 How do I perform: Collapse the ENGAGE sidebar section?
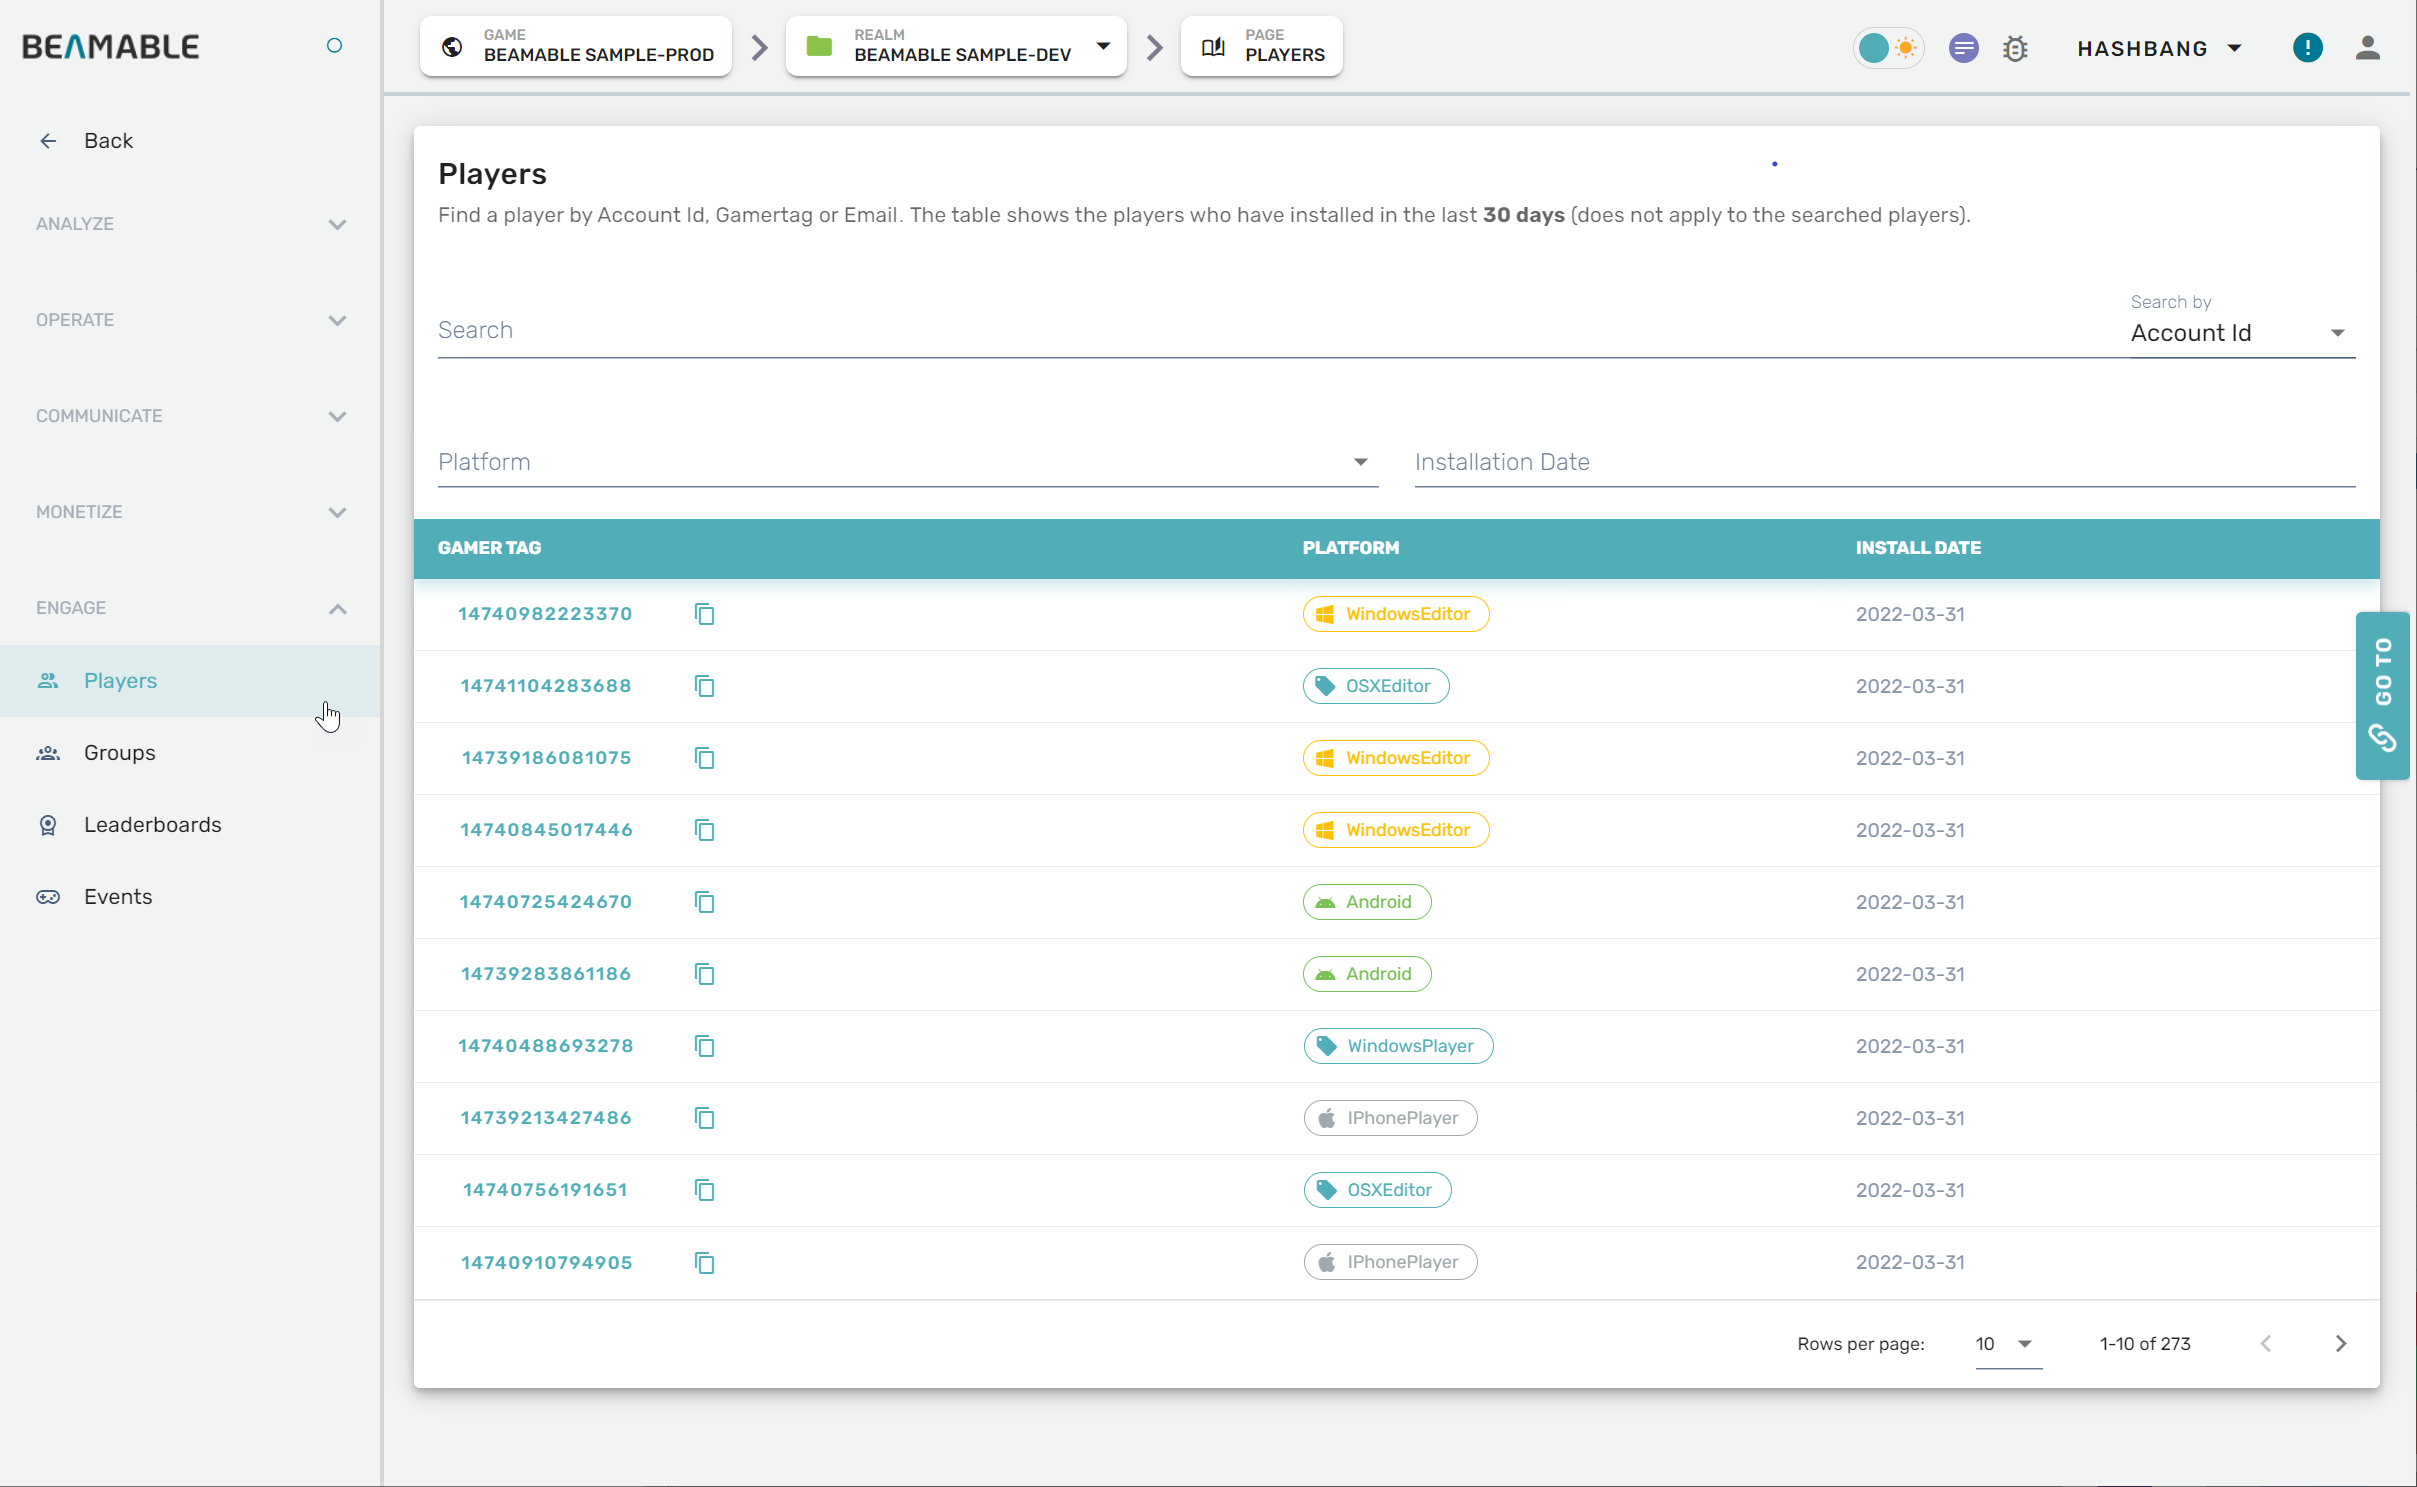(190, 608)
